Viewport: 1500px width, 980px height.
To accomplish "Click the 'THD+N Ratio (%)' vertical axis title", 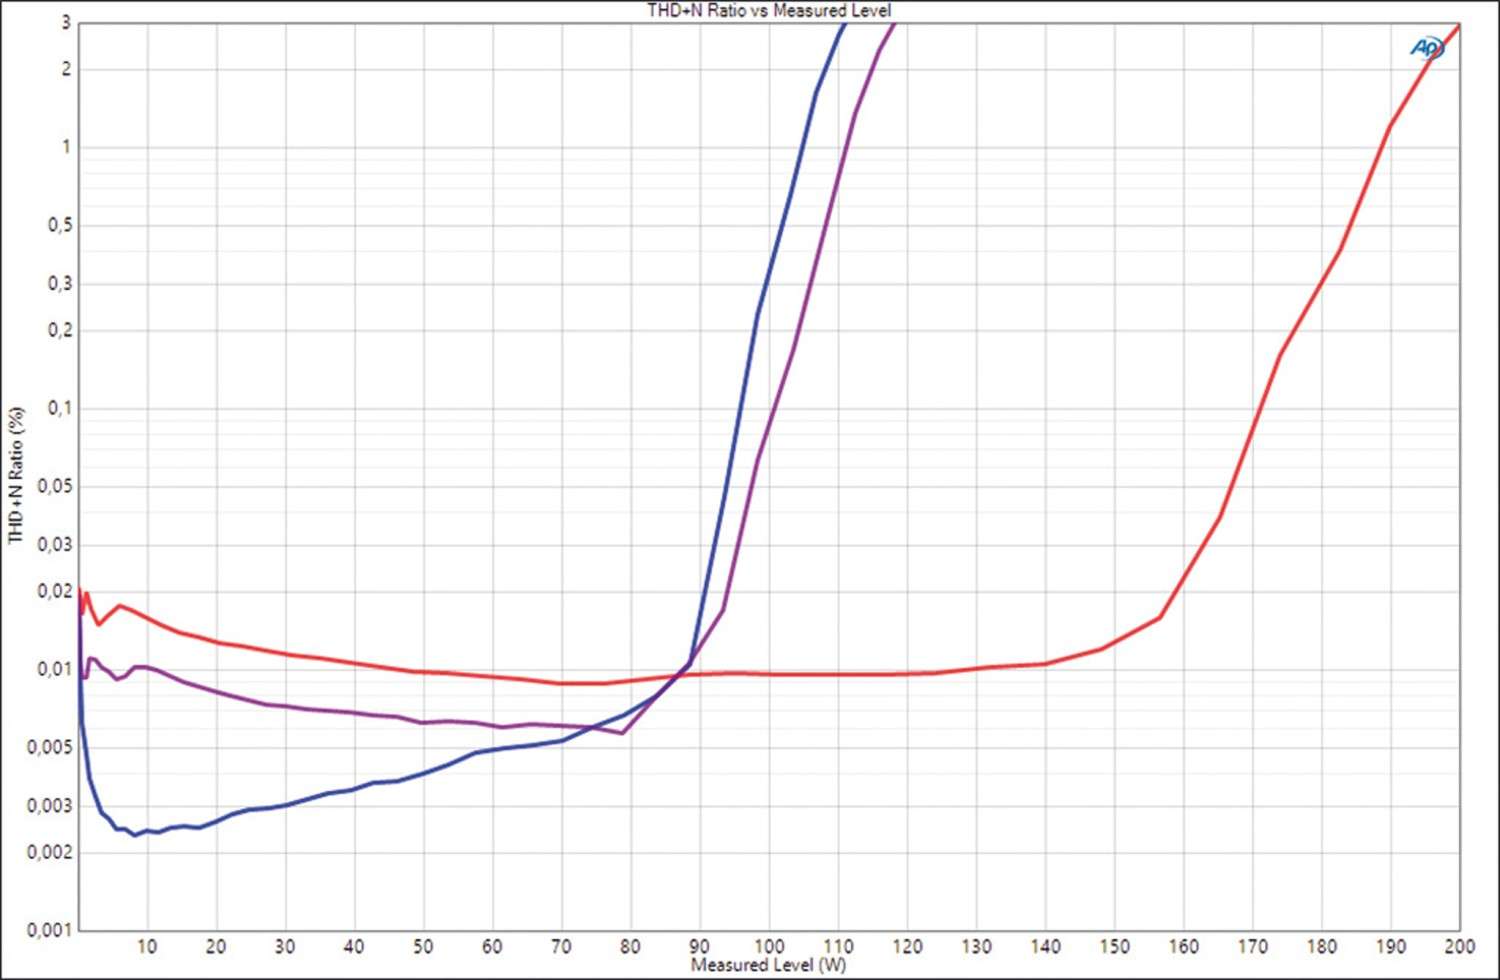I will (x=15, y=475).
